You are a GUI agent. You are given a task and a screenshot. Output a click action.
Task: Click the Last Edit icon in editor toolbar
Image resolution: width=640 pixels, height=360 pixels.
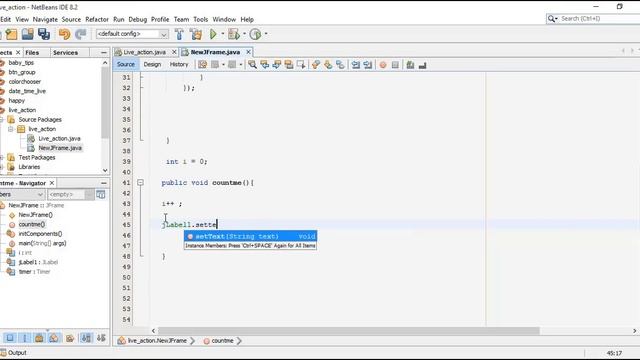(x=202, y=64)
